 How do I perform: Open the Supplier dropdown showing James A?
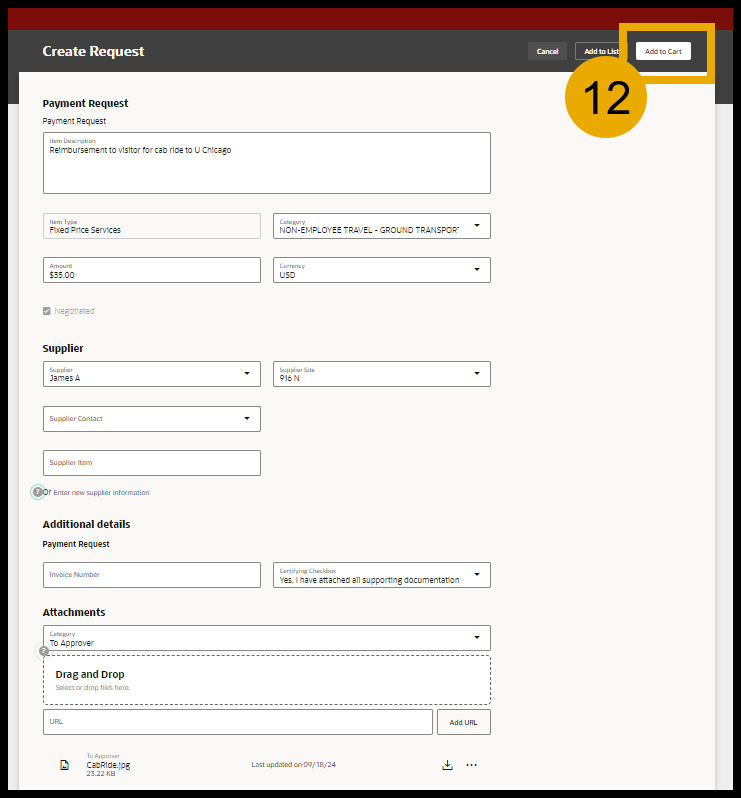[246, 374]
